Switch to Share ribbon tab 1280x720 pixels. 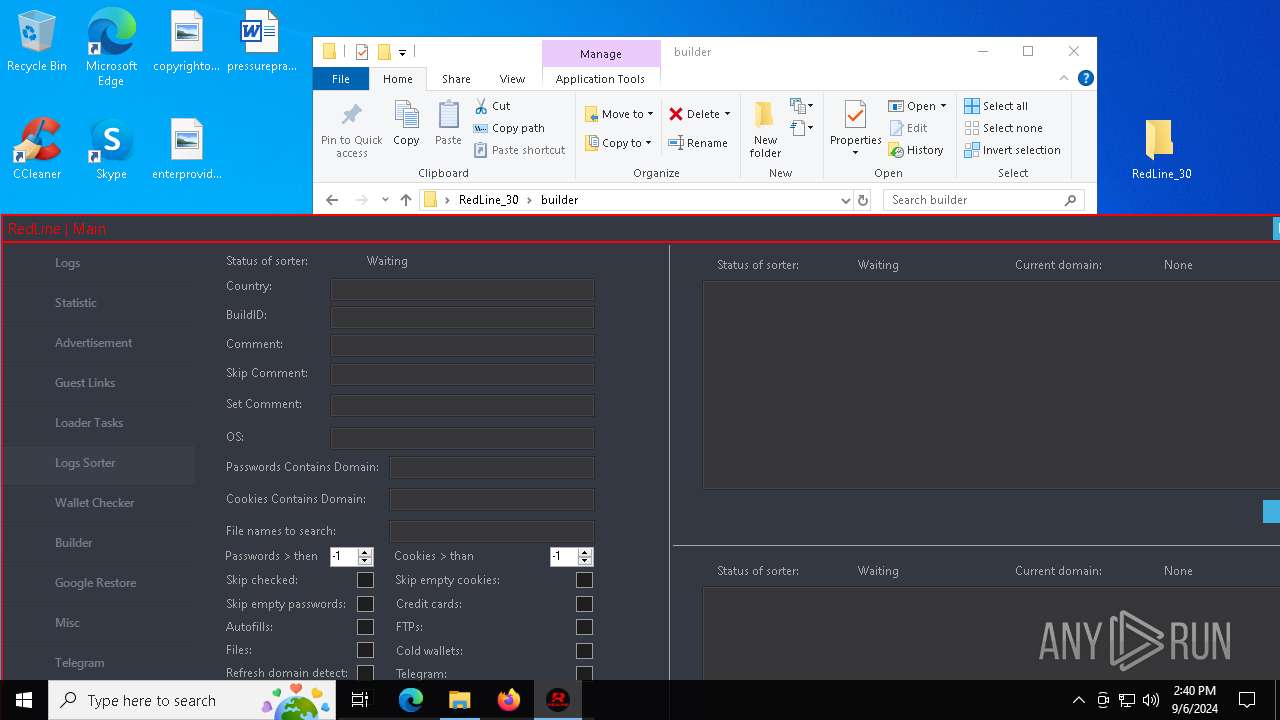click(456, 79)
